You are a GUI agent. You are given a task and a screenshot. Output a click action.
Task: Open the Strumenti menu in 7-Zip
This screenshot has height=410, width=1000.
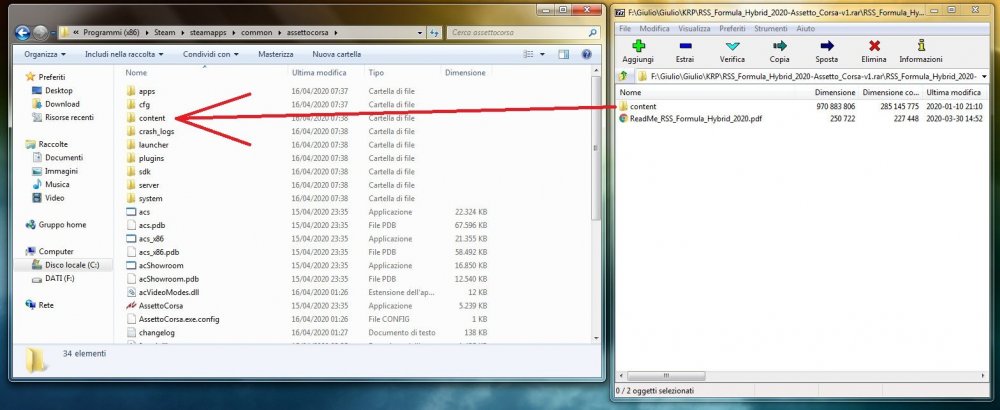tap(770, 29)
